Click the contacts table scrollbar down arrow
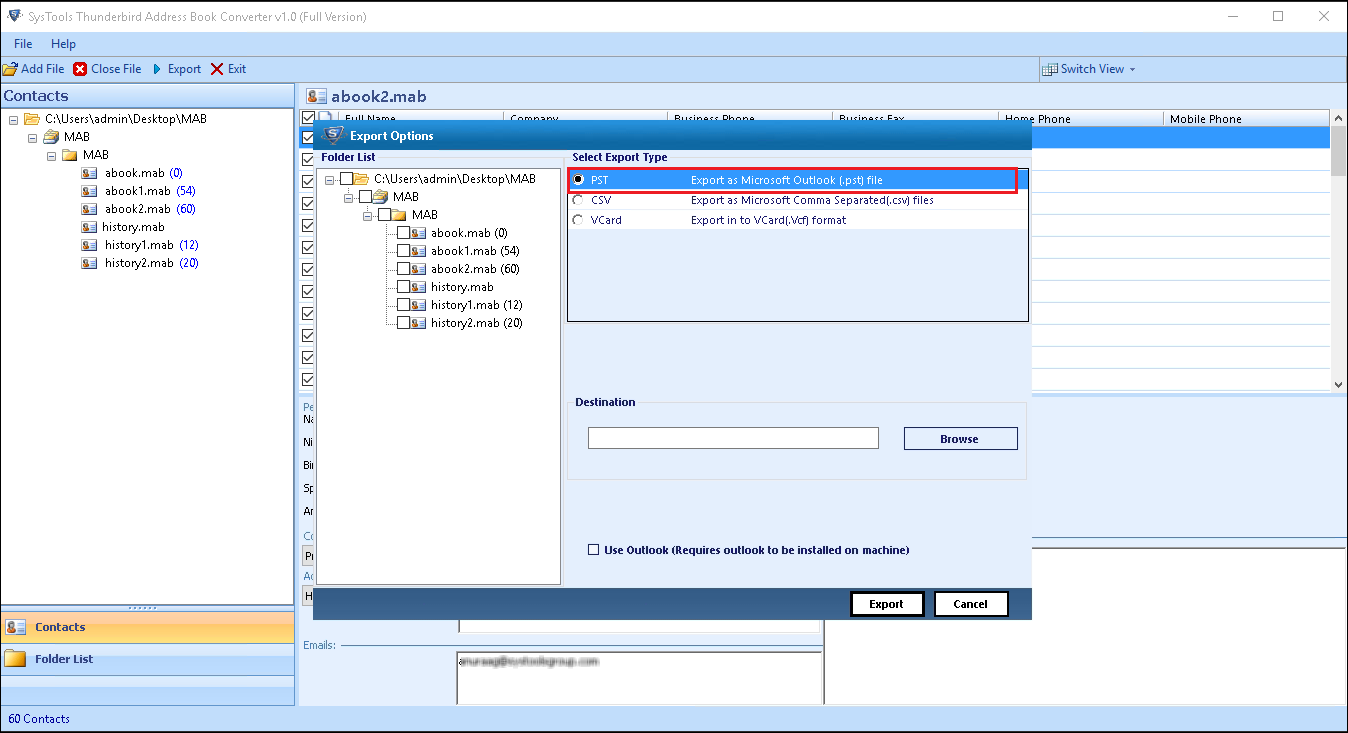 [1339, 384]
